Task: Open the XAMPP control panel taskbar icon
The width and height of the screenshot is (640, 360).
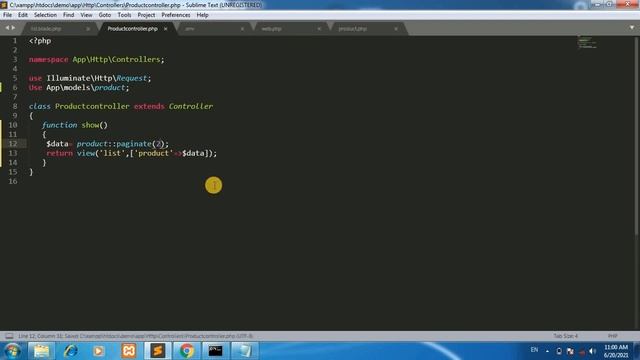Action: [x=129, y=351]
